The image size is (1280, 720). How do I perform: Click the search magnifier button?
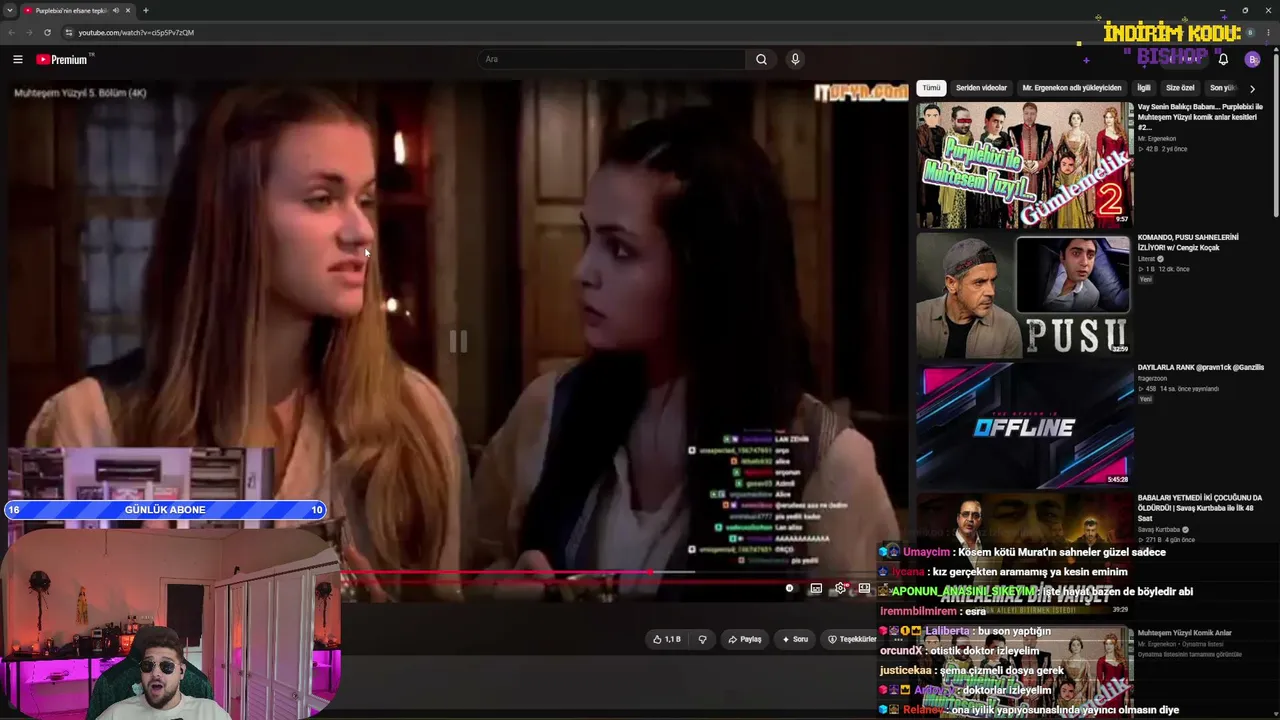(x=761, y=60)
